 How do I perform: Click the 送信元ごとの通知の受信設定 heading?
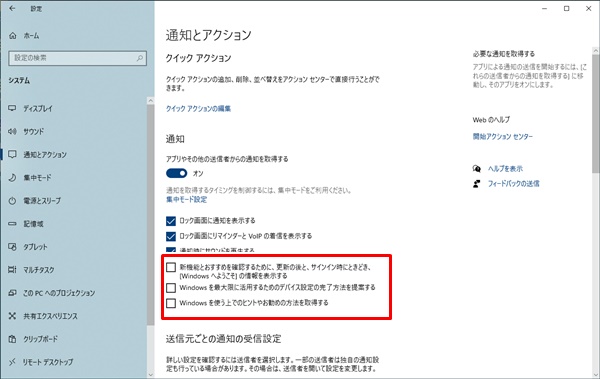(223, 339)
